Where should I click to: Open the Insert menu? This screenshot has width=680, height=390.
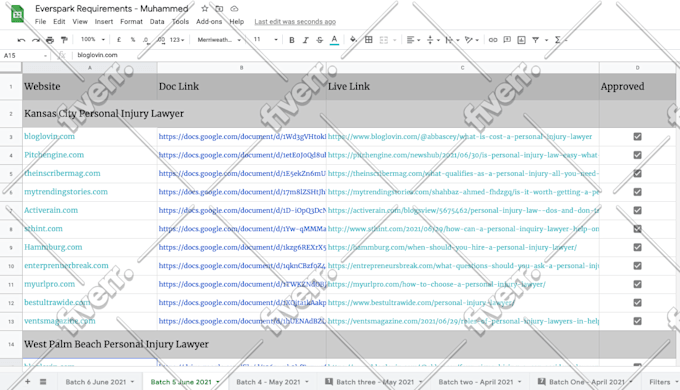104,22
